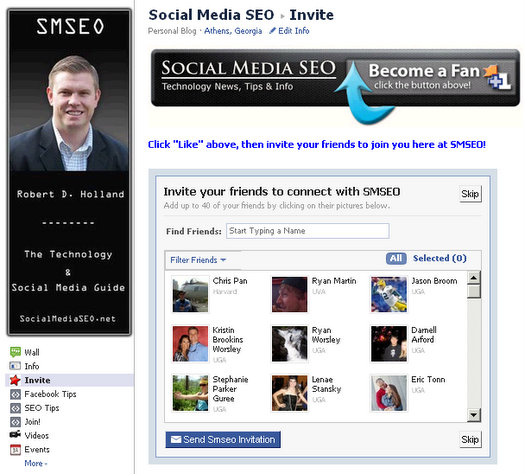Click the Events calendar icon

15,450
